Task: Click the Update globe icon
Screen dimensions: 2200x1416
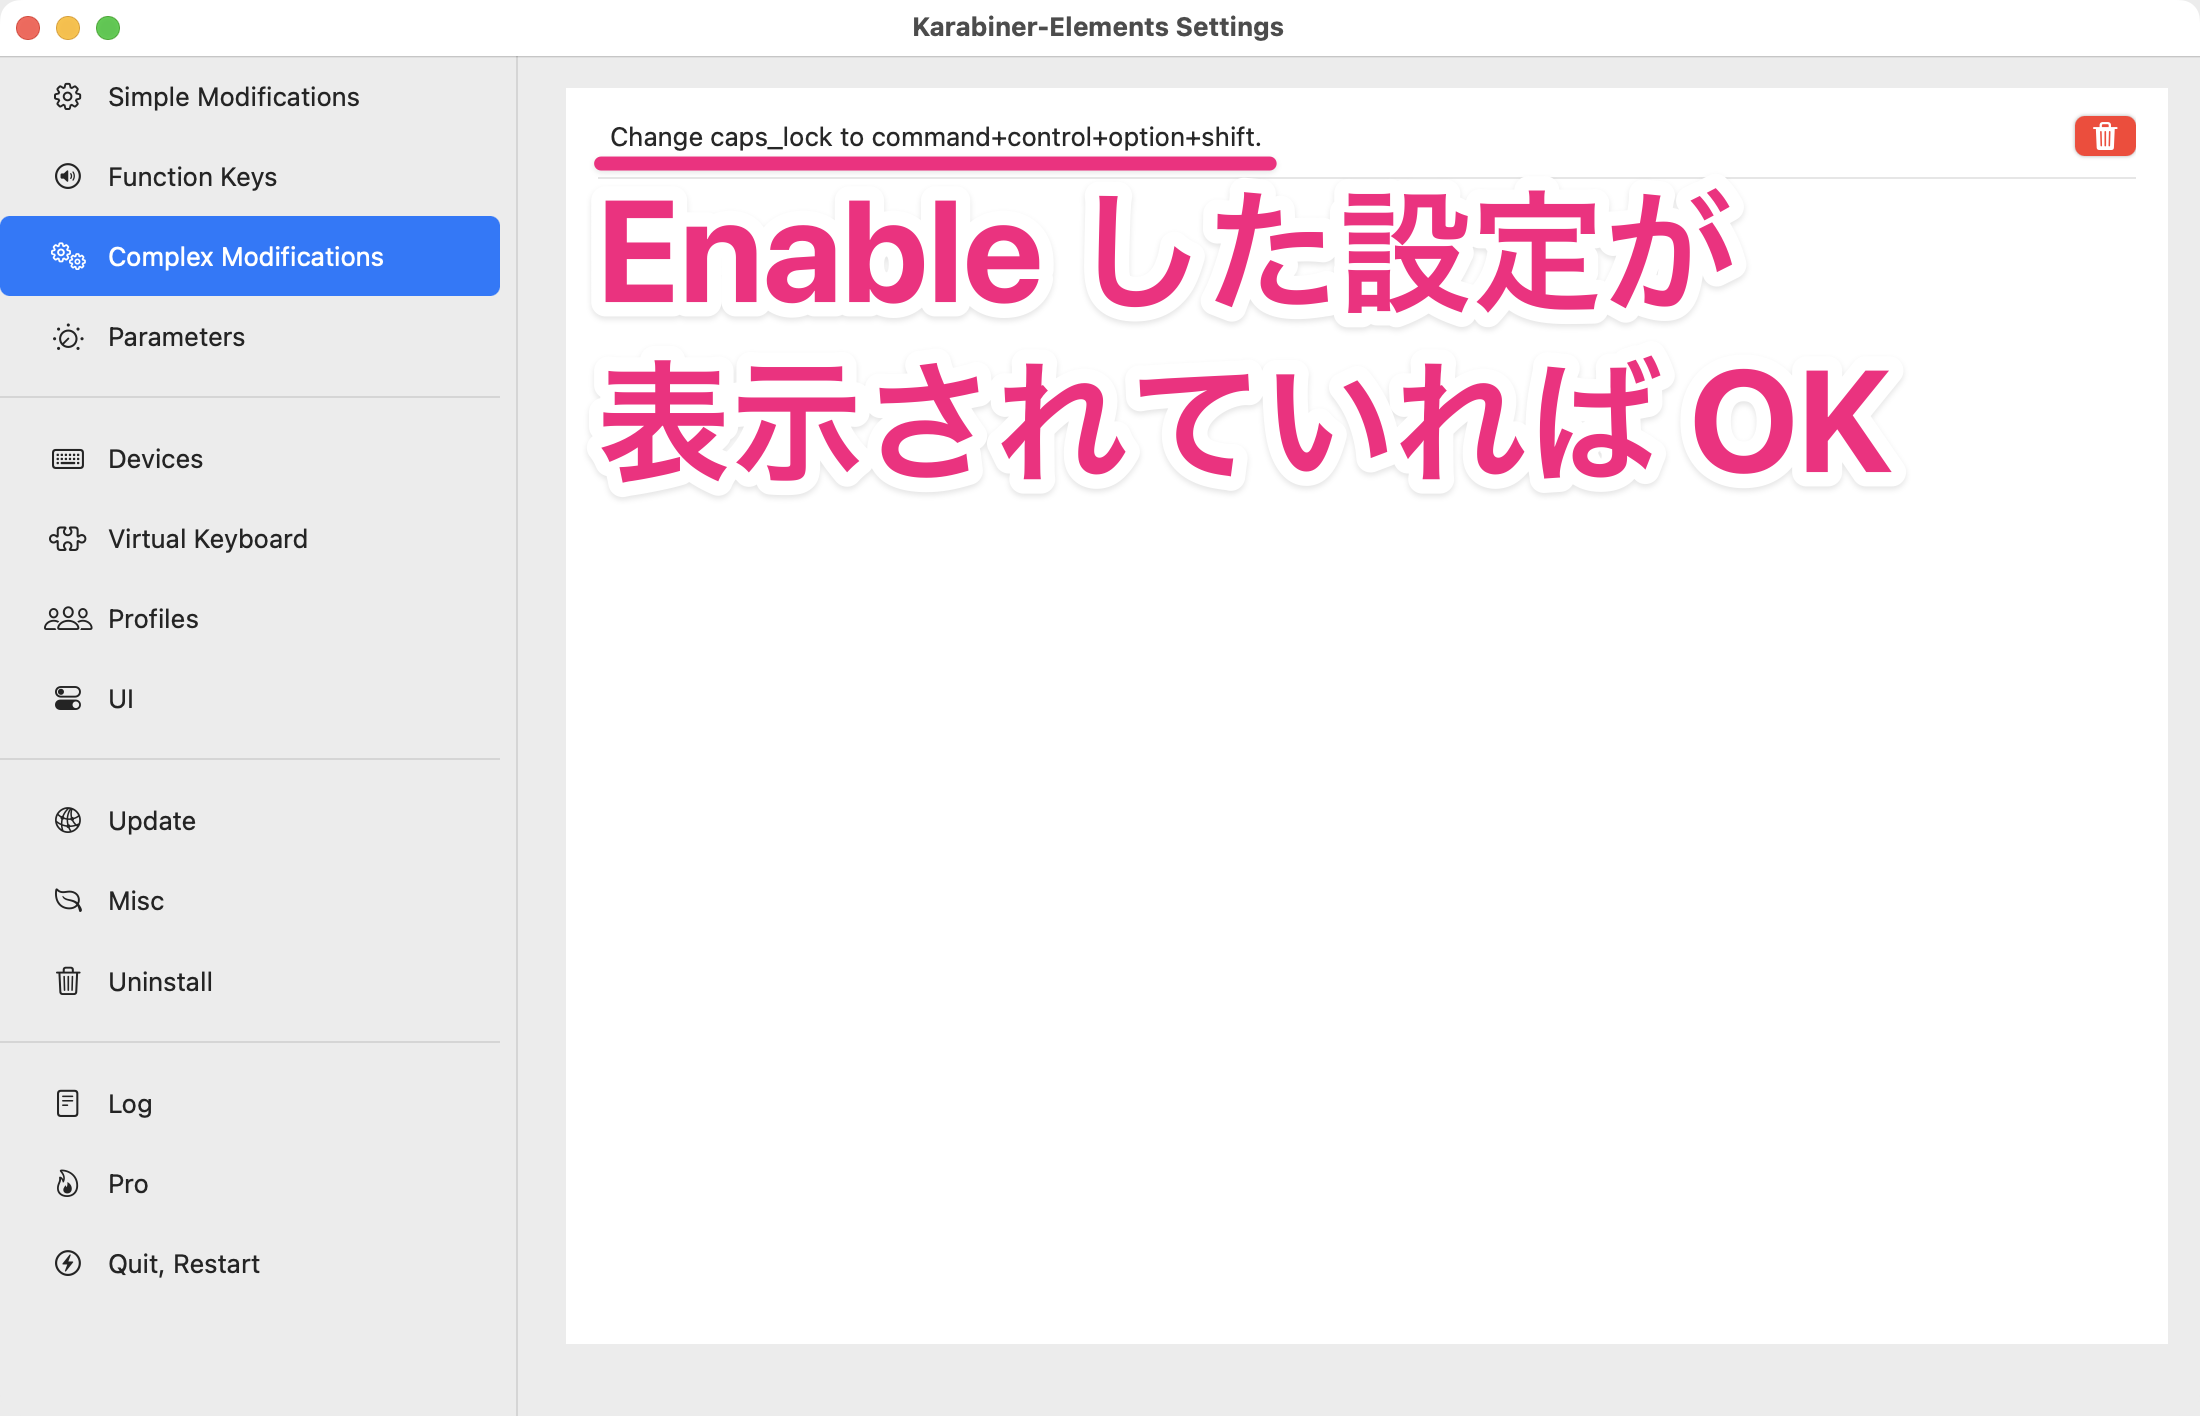Action: click(x=67, y=820)
